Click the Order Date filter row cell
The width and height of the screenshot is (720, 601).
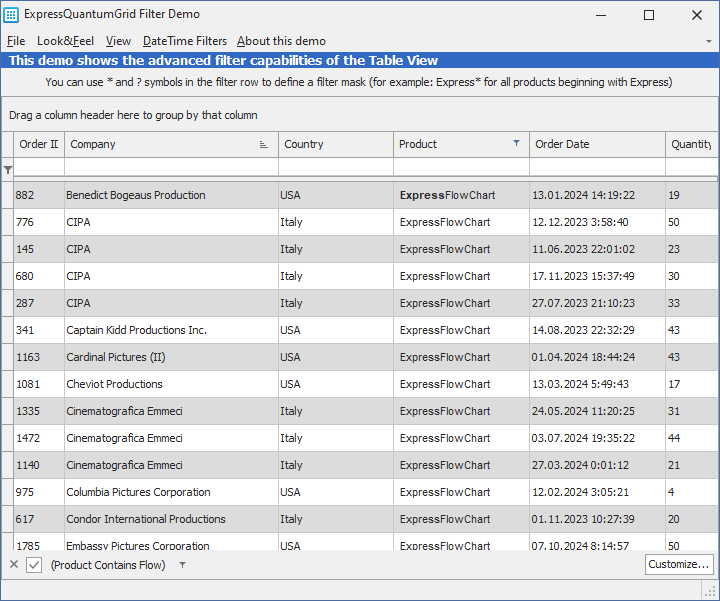(597, 167)
